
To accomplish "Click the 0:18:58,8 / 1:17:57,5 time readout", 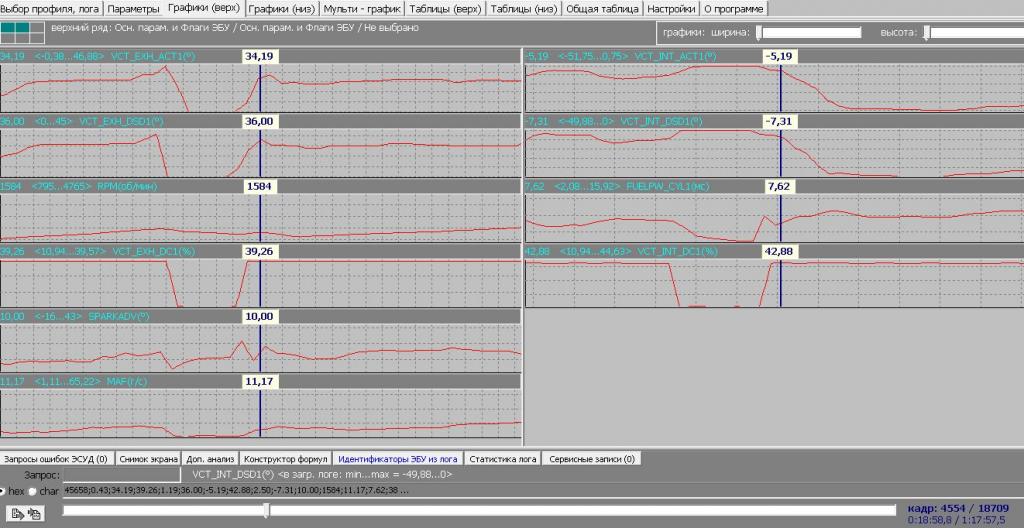I will (958, 521).
